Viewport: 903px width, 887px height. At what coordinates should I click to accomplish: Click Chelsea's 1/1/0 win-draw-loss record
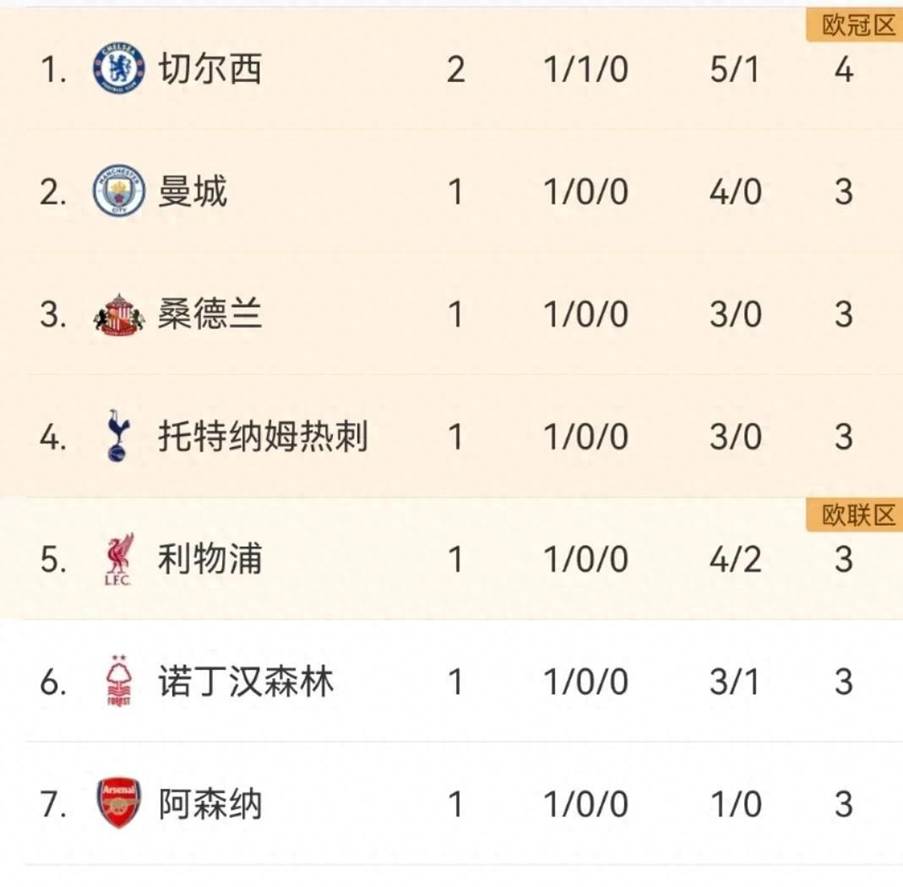pos(586,70)
